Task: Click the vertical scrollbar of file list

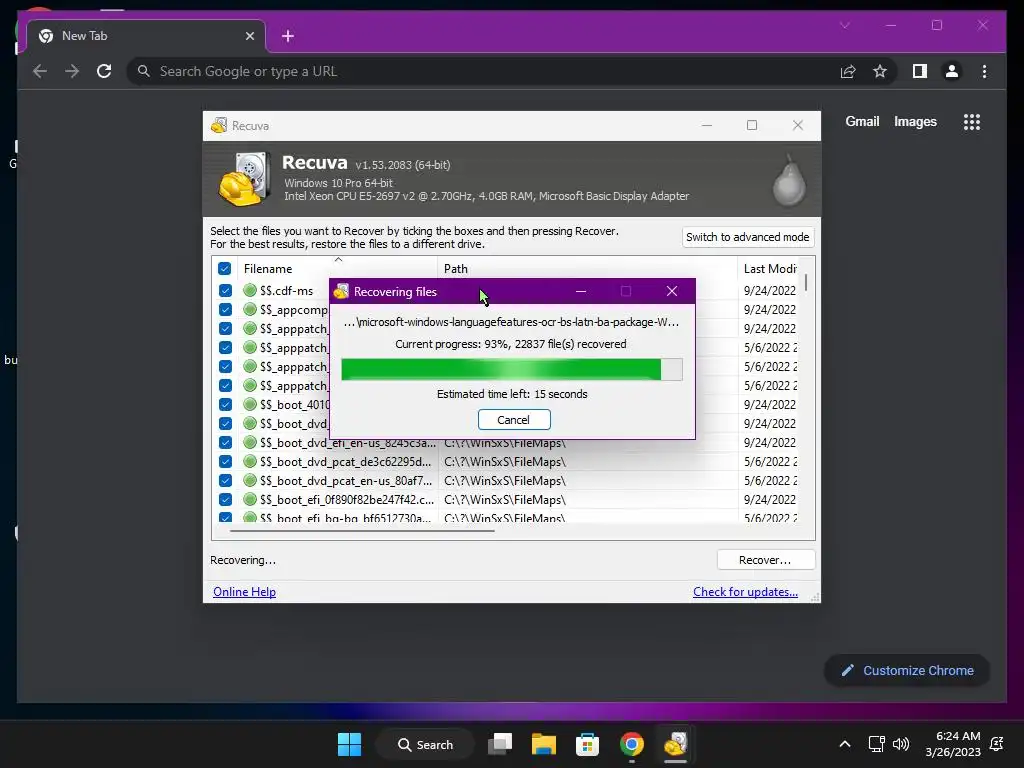Action: coord(807,283)
